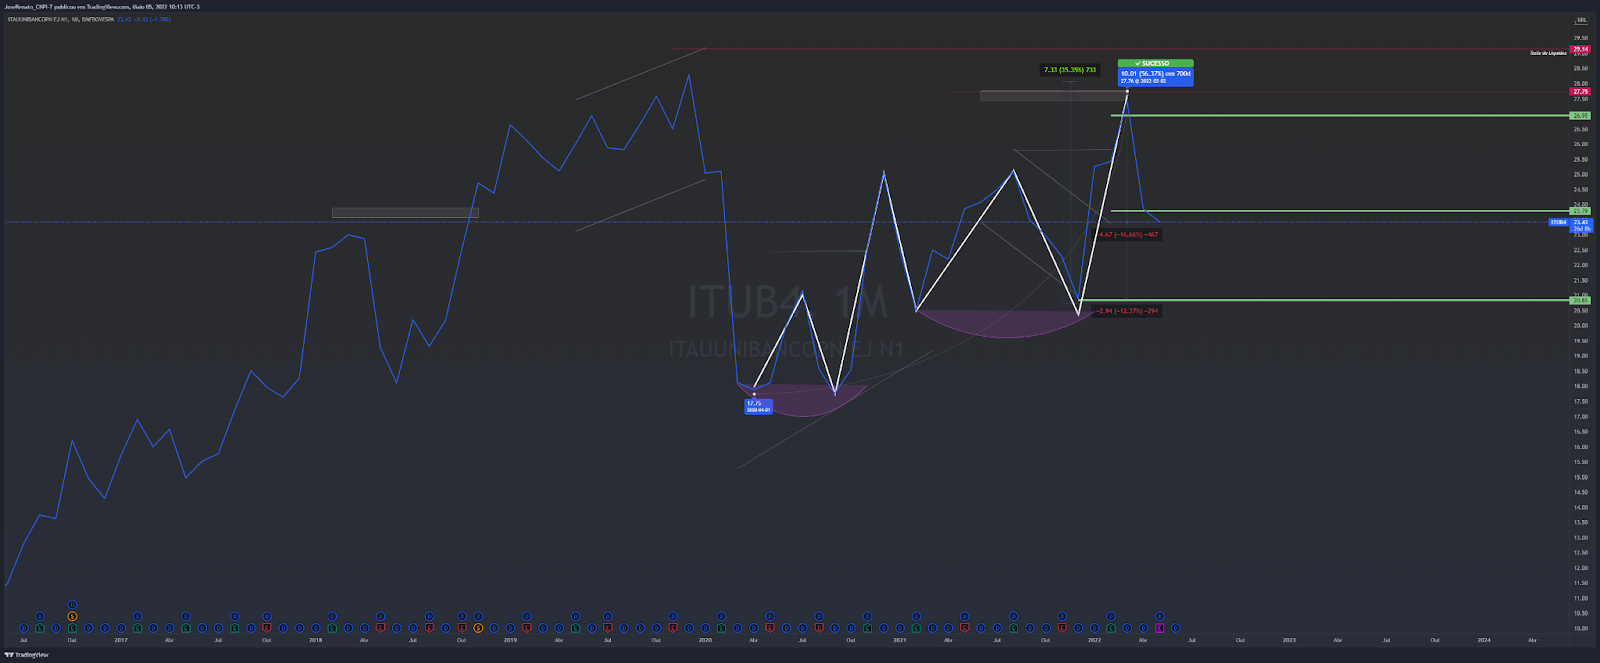Select the red label -4.67 (-16.66%)
Viewport: 1600px width, 663px height.
point(1128,235)
